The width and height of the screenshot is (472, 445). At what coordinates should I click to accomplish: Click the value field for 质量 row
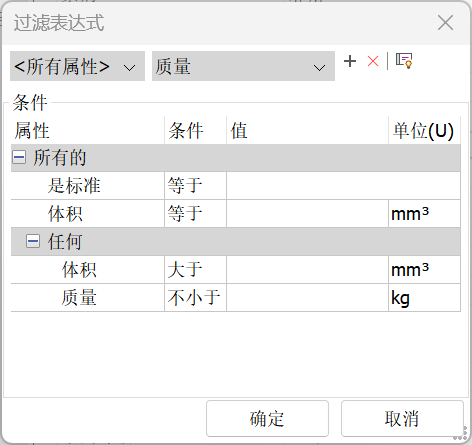307,298
